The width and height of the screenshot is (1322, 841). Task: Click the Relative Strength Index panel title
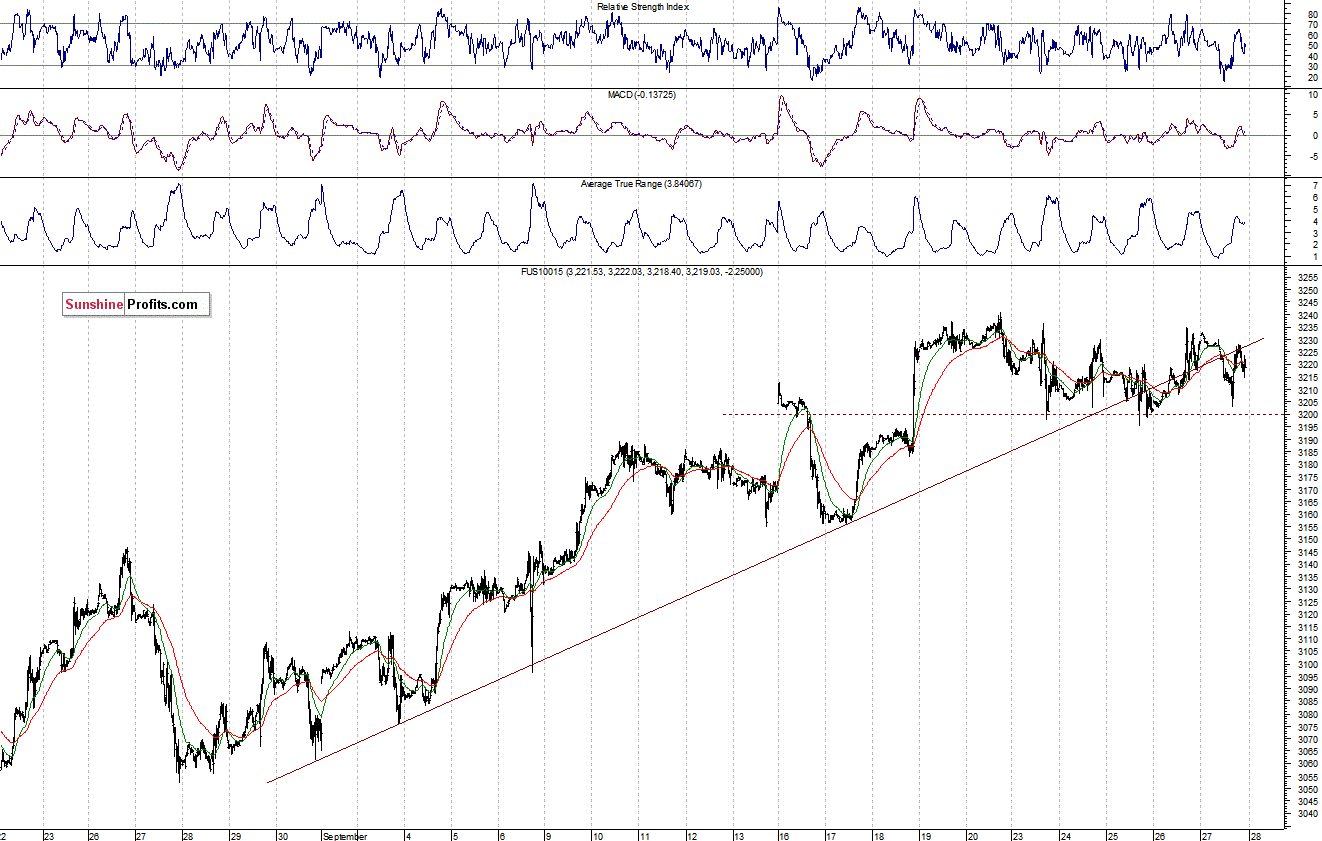pyautogui.click(x=643, y=6)
